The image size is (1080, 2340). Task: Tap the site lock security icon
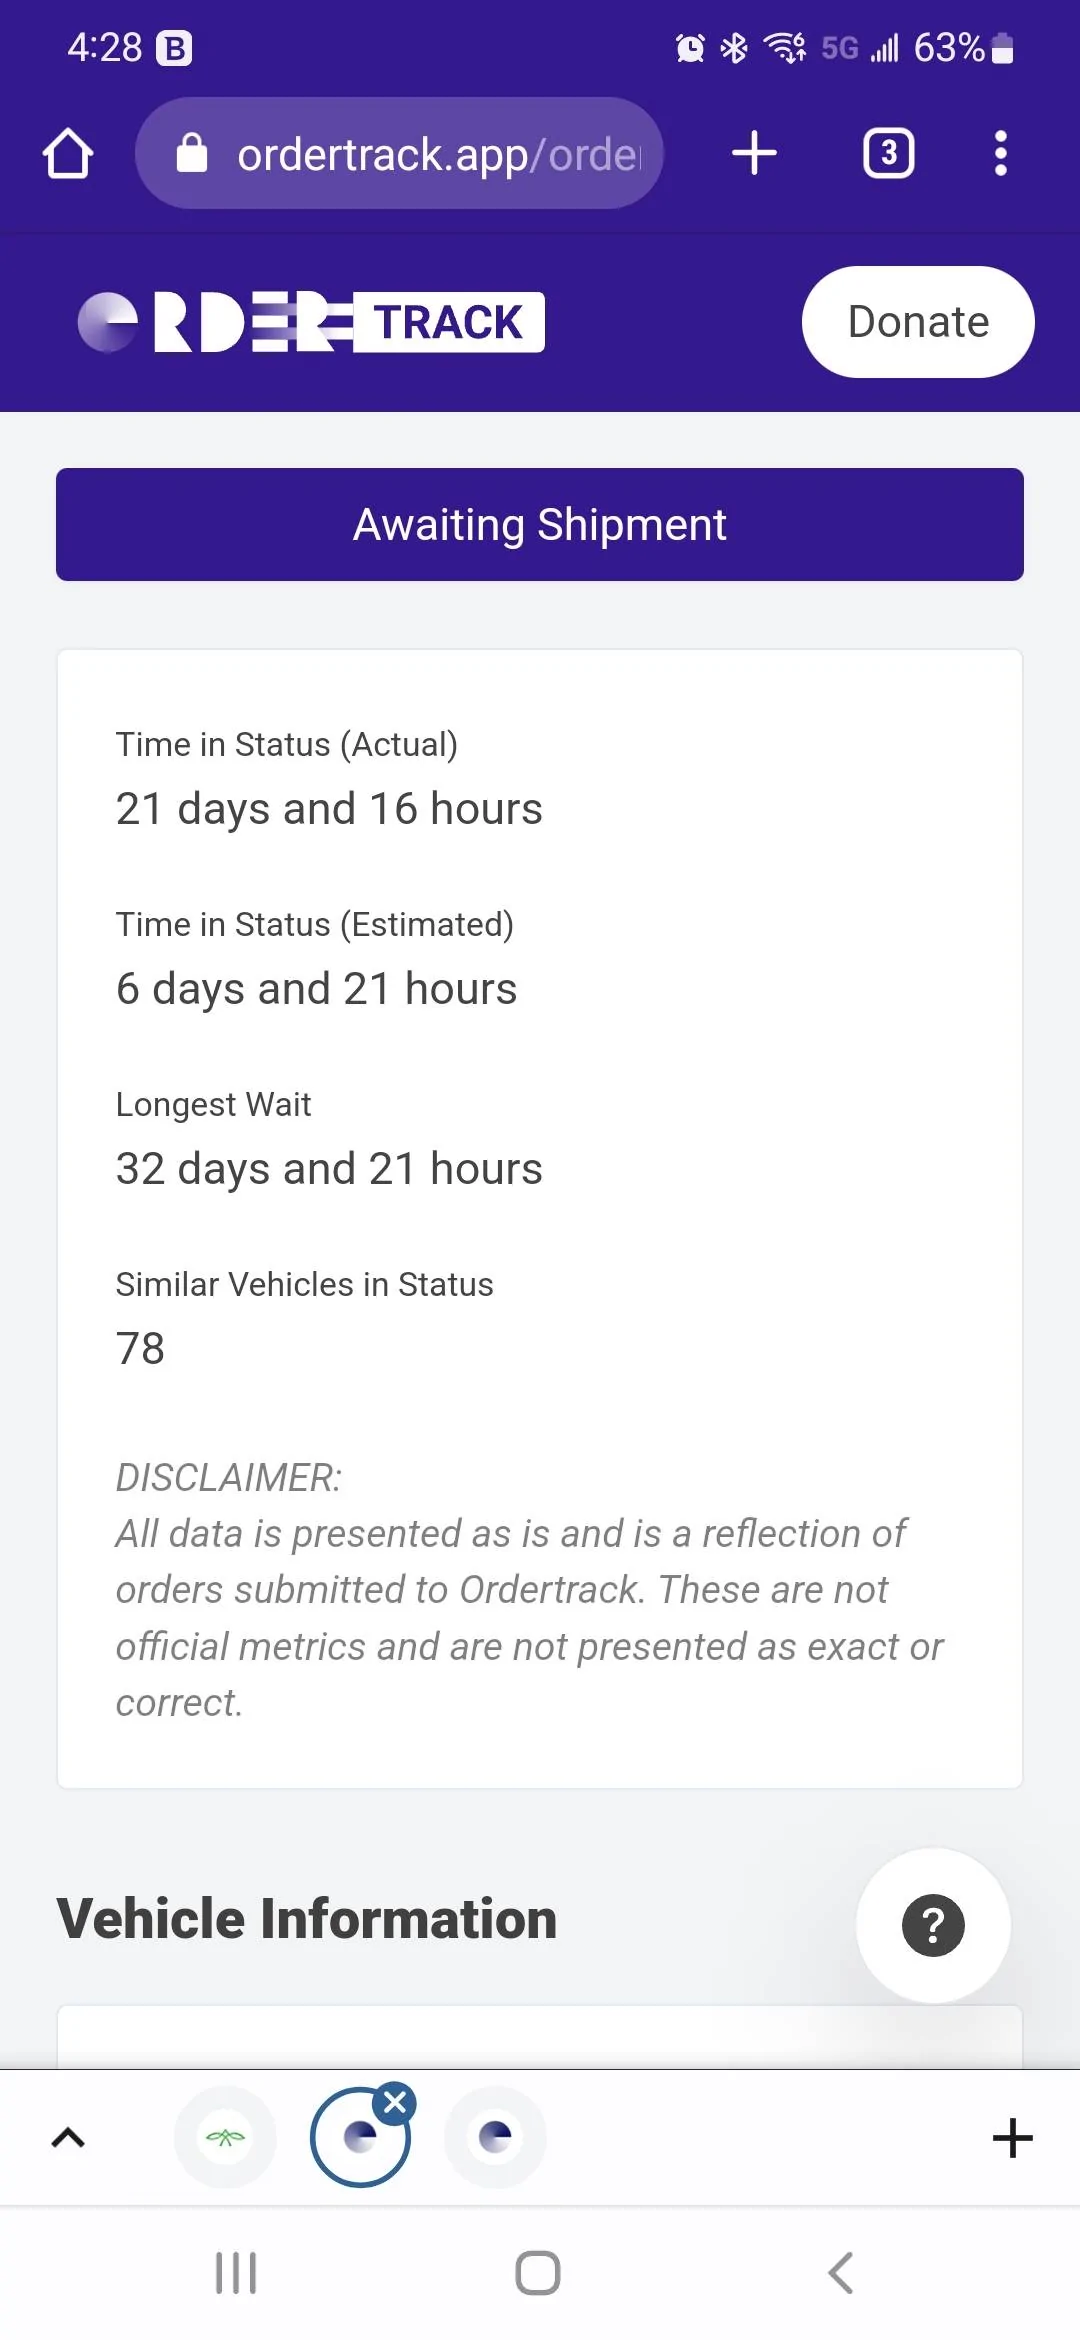(x=191, y=154)
